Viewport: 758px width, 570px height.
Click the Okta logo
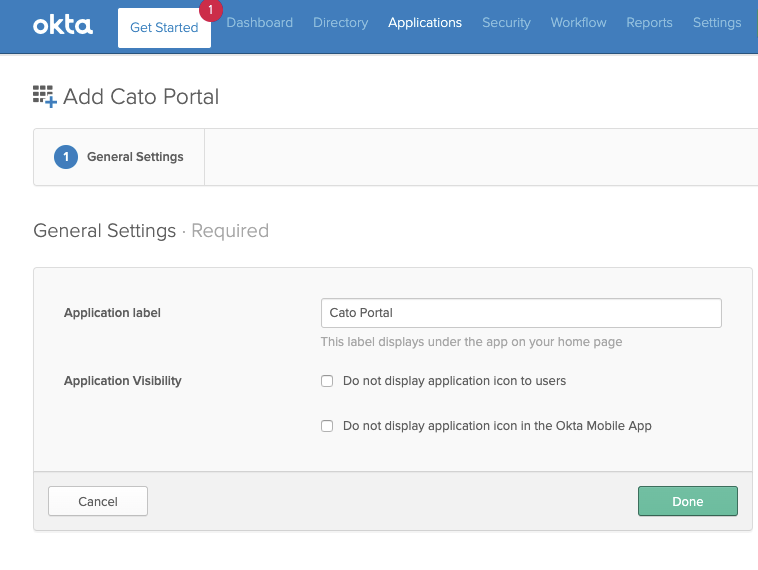tap(63, 25)
